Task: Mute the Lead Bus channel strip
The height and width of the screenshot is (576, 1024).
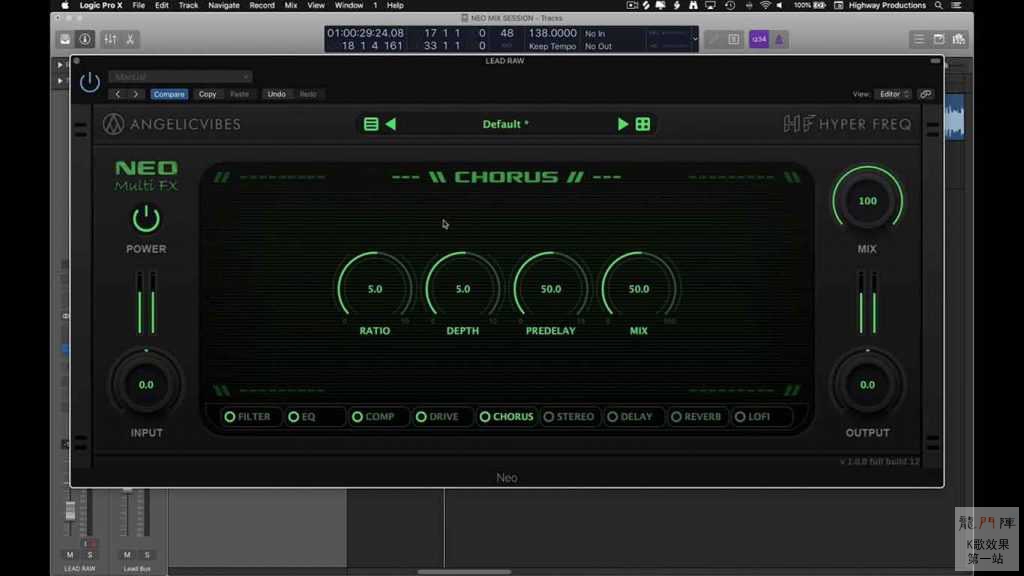Action: coord(127,554)
